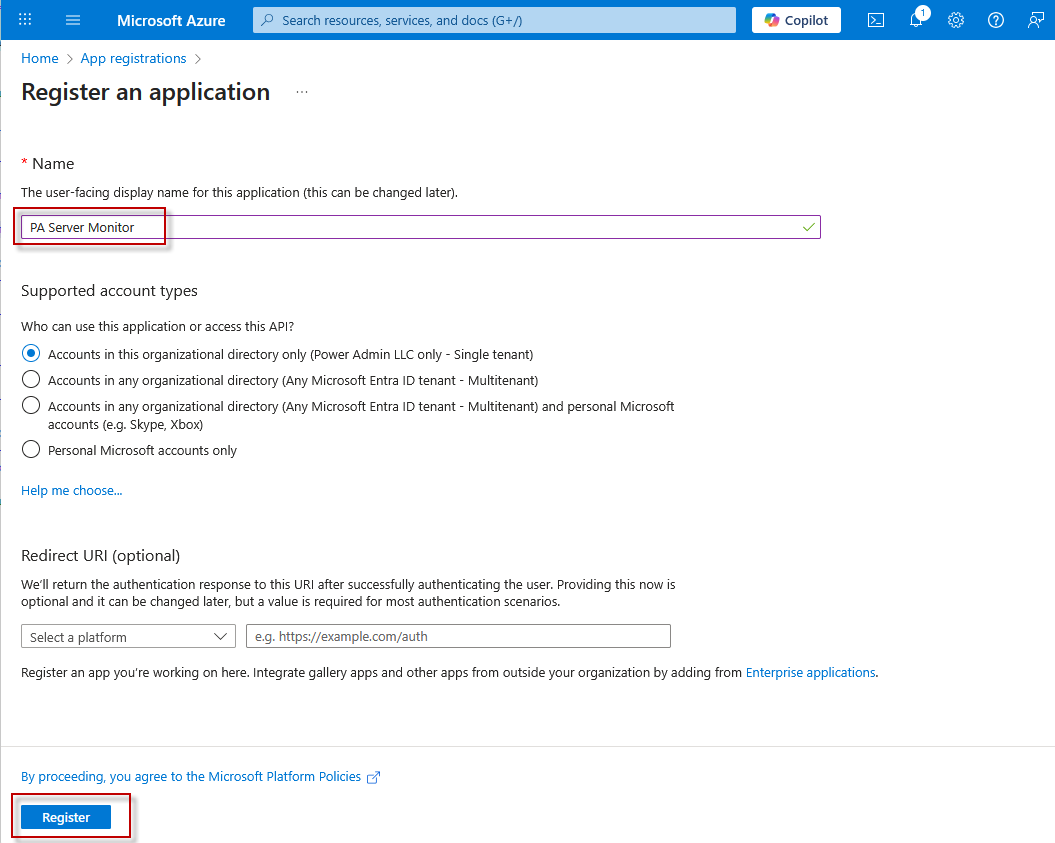Open the hamburger portal menu
Screen dimensions: 1055x843
73,20
